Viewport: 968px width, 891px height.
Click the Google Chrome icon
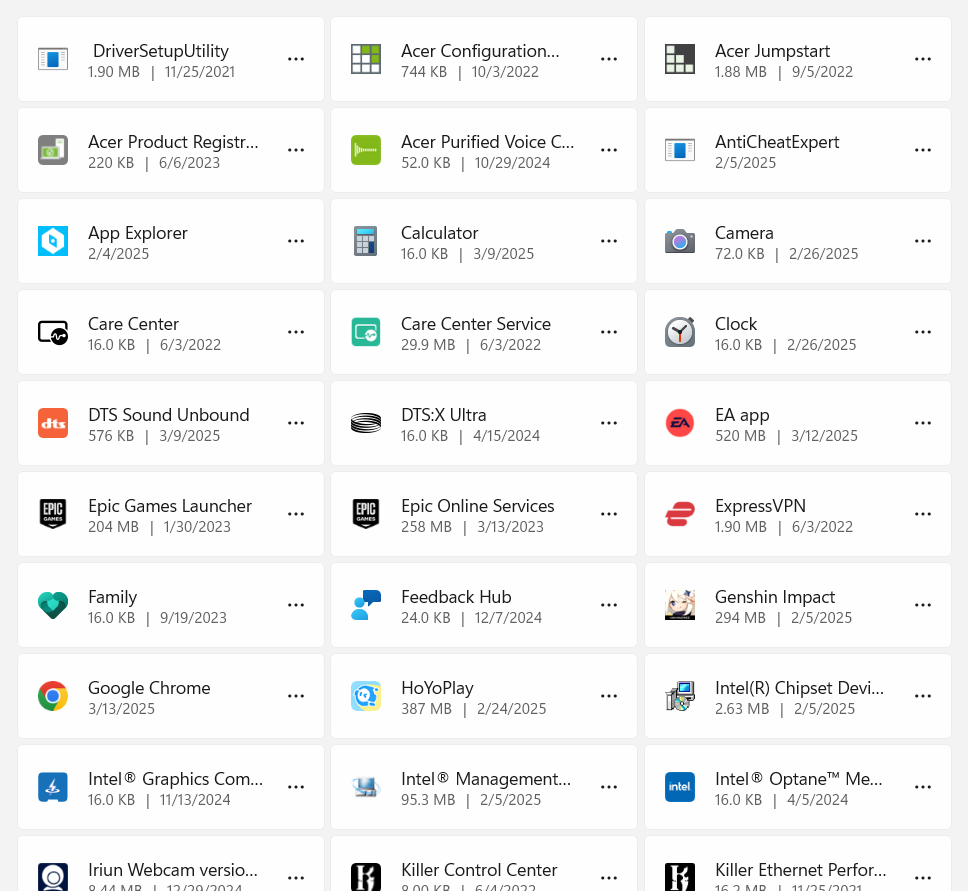pyautogui.click(x=53, y=696)
